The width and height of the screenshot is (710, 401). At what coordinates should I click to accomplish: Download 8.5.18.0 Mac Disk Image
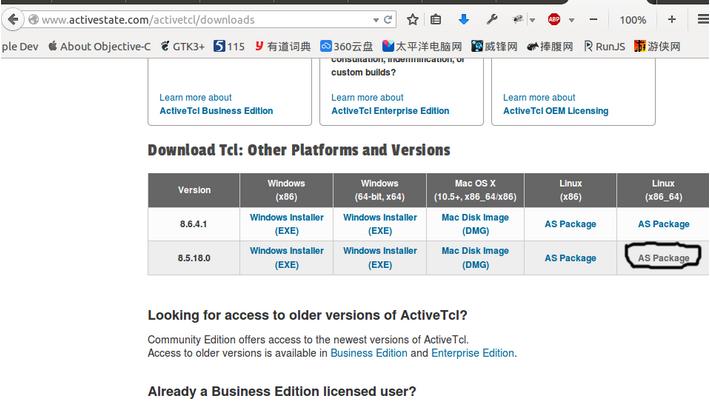point(475,258)
